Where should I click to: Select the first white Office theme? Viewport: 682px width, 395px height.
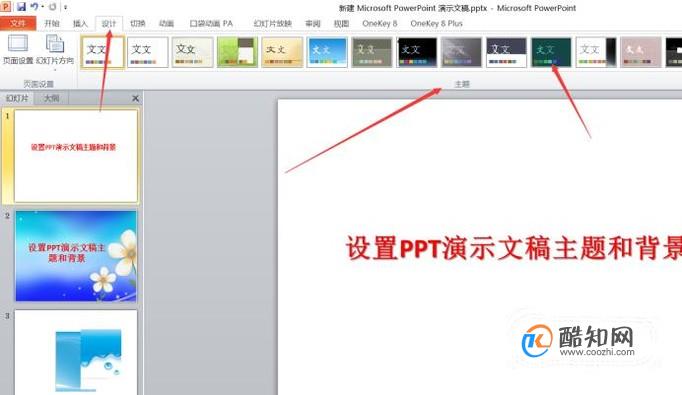point(103,52)
